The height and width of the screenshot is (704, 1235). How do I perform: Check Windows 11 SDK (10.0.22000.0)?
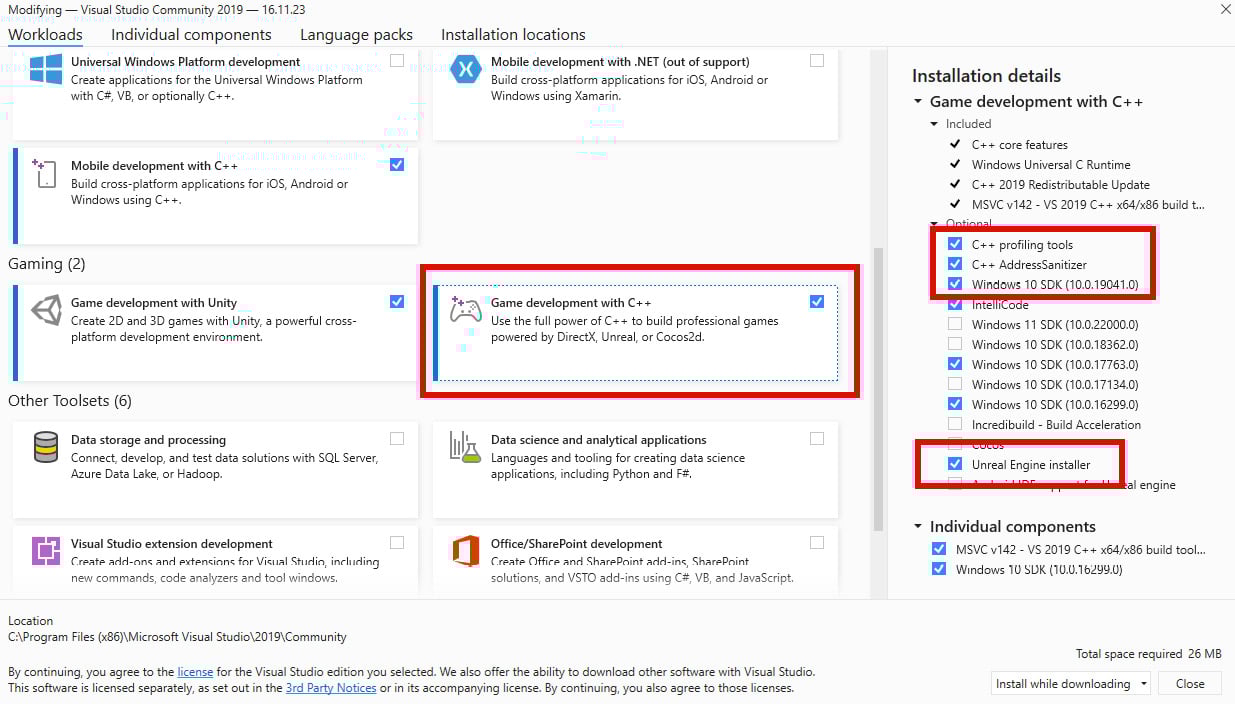(x=955, y=324)
